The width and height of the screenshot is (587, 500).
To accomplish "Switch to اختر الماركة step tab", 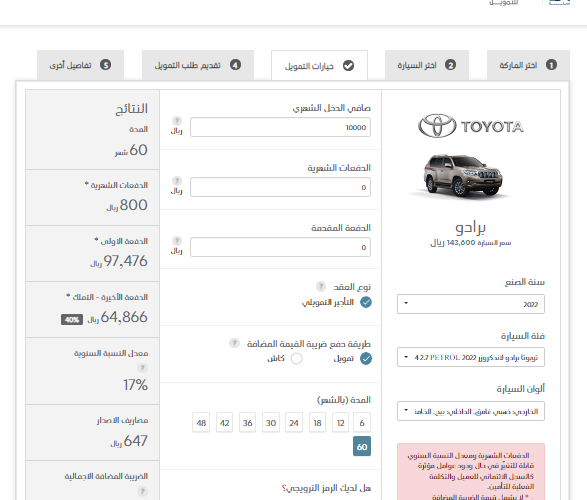I will 528,65.
